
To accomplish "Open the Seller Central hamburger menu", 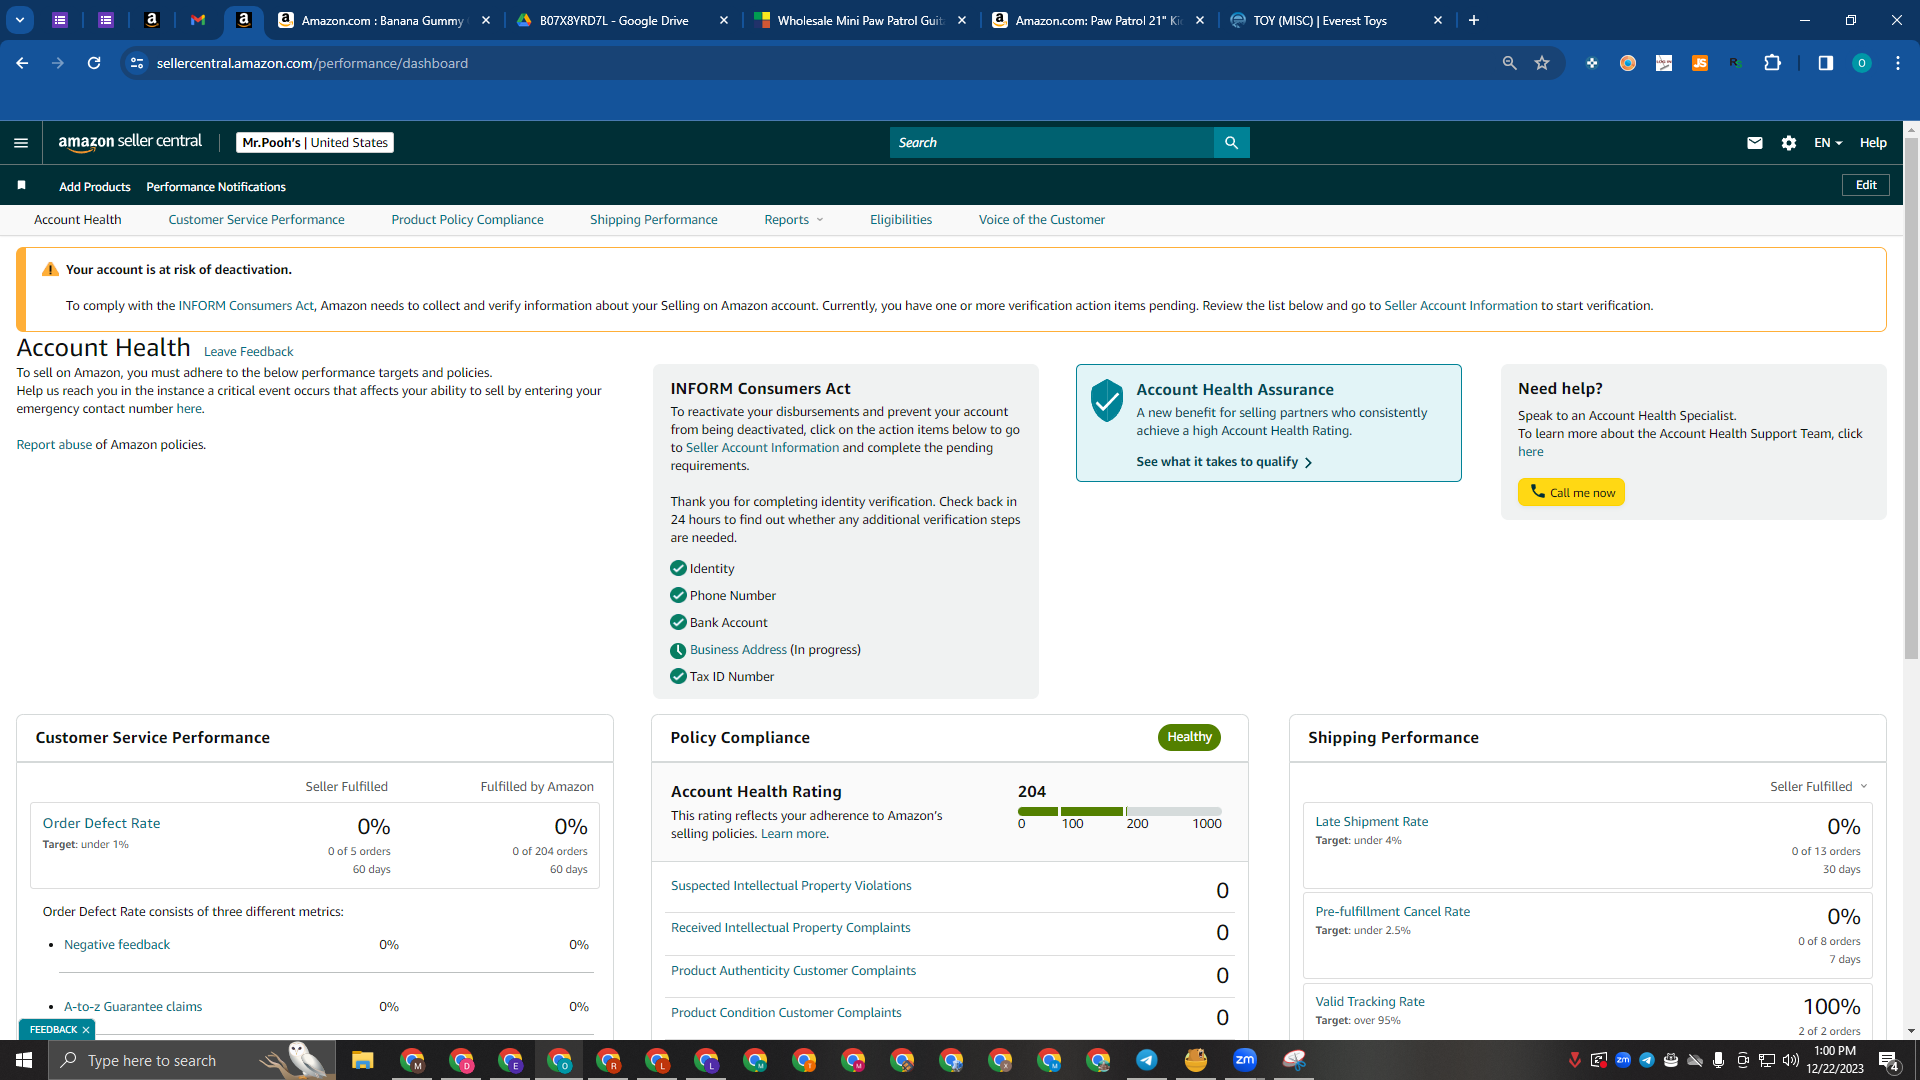I will pos(21,143).
